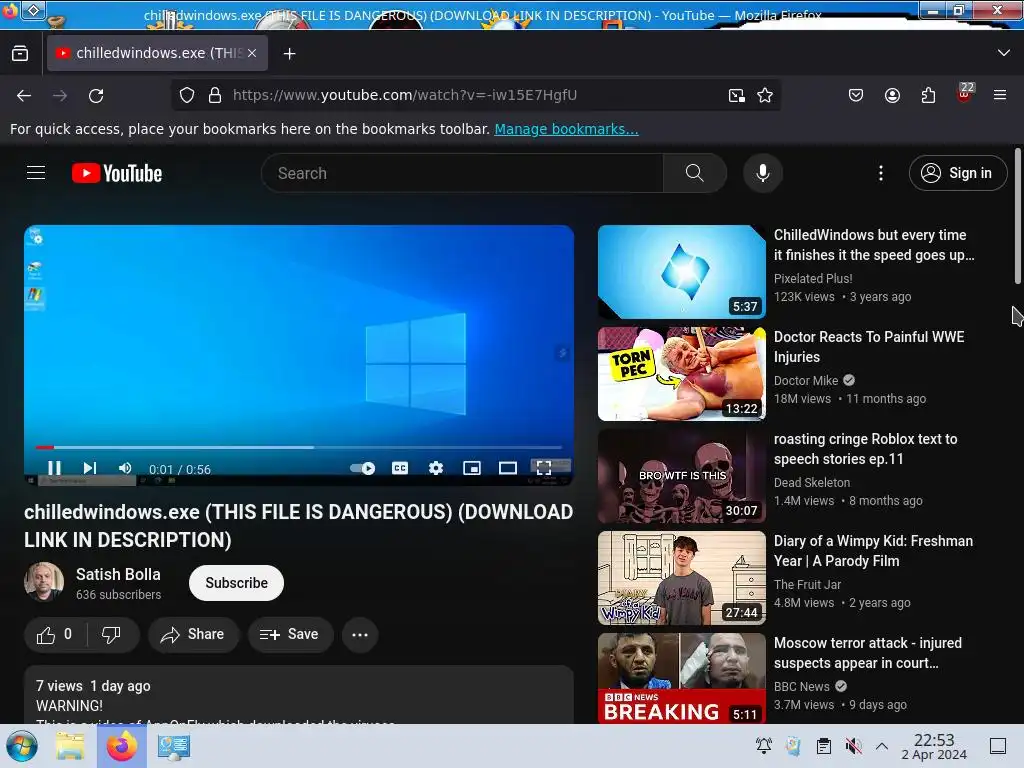Open the player settings gear
Screen dimensions: 1024x768
pyautogui.click(x=436, y=468)
